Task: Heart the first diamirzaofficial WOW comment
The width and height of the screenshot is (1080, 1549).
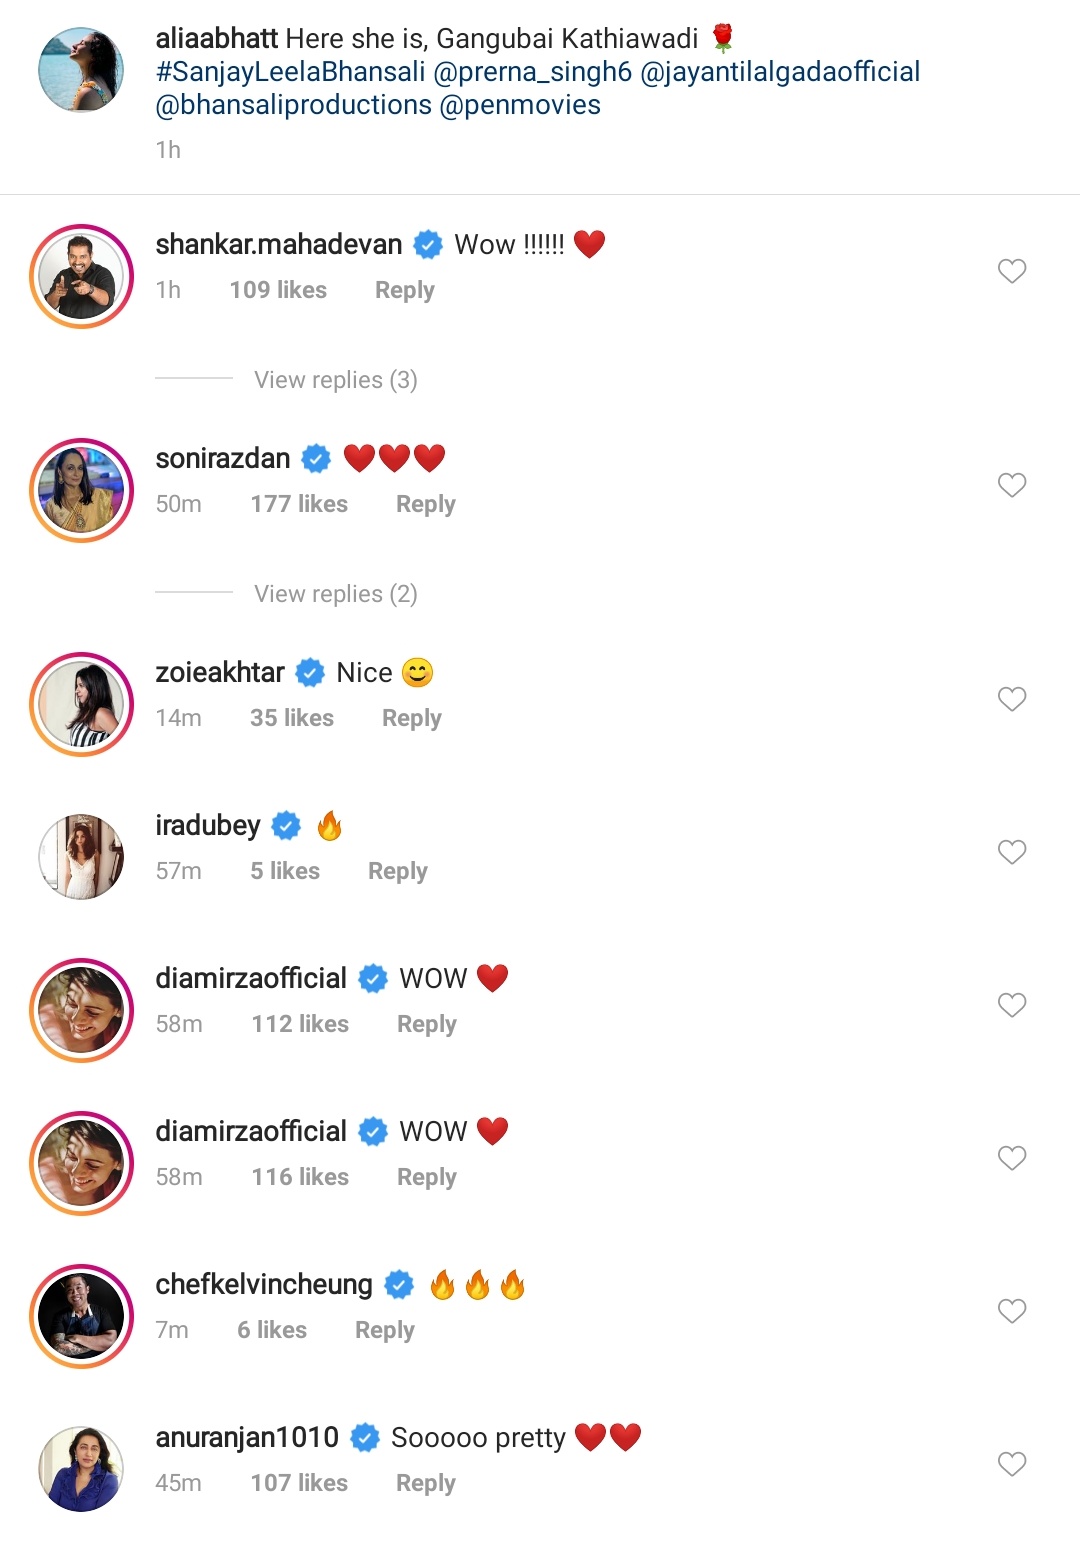Action: coord(1011,1005)
